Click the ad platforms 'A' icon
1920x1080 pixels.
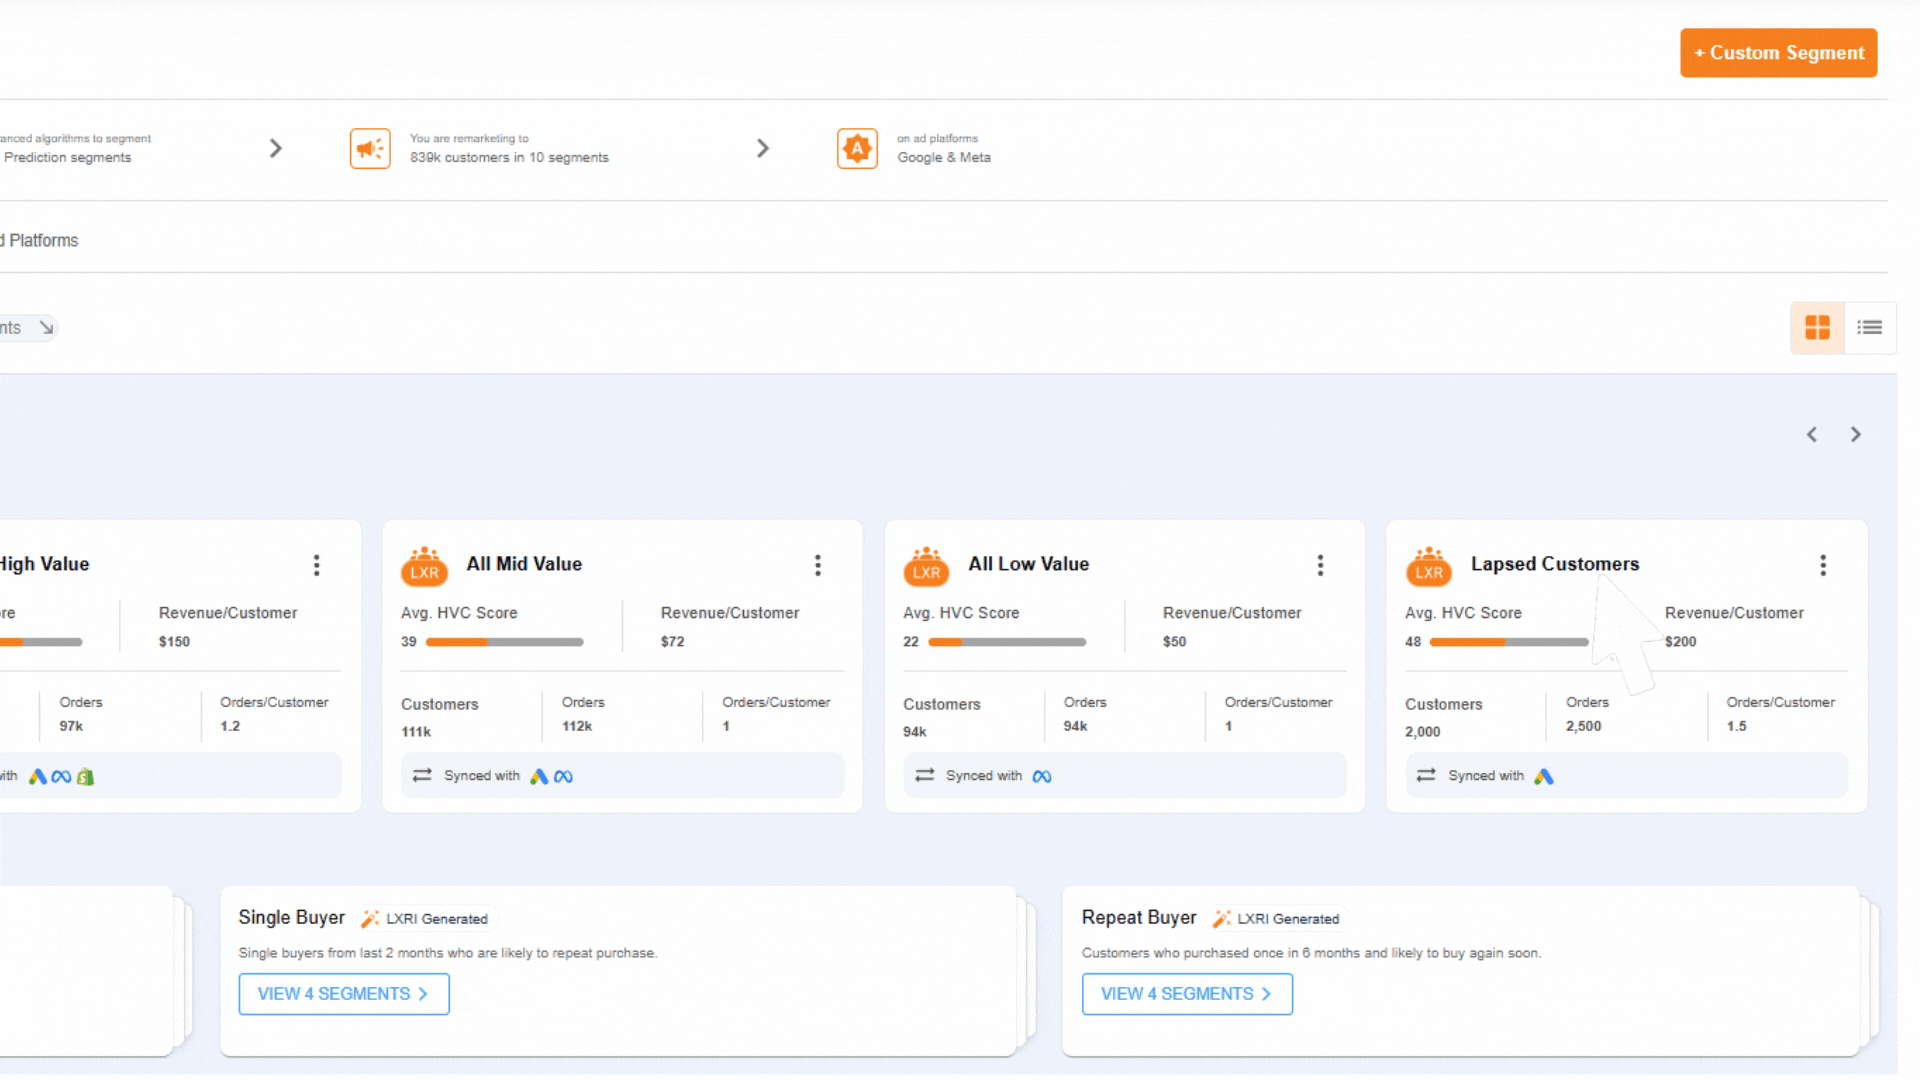click(857, 148)
